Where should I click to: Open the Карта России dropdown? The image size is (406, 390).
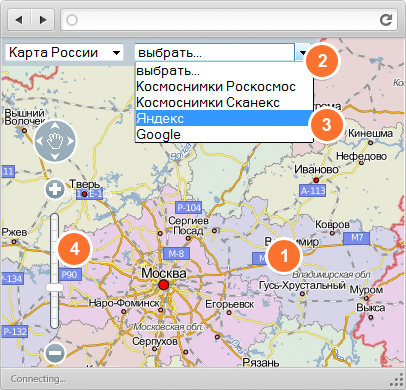(x=65, y=53)
